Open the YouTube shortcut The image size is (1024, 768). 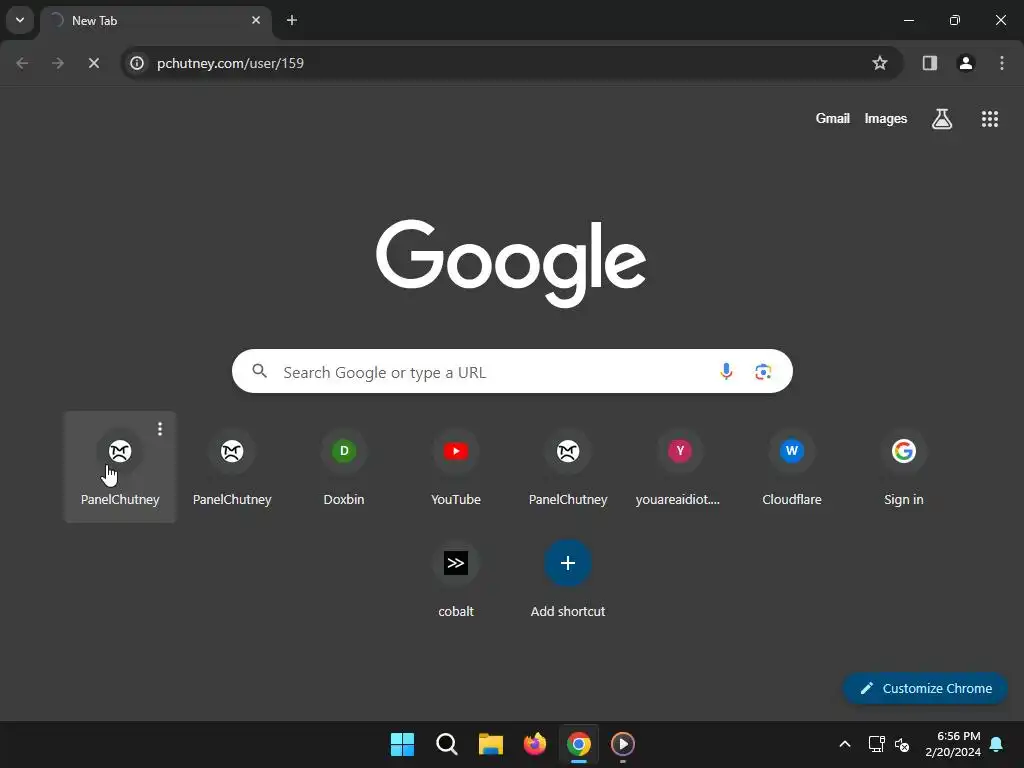pos(456,467)
